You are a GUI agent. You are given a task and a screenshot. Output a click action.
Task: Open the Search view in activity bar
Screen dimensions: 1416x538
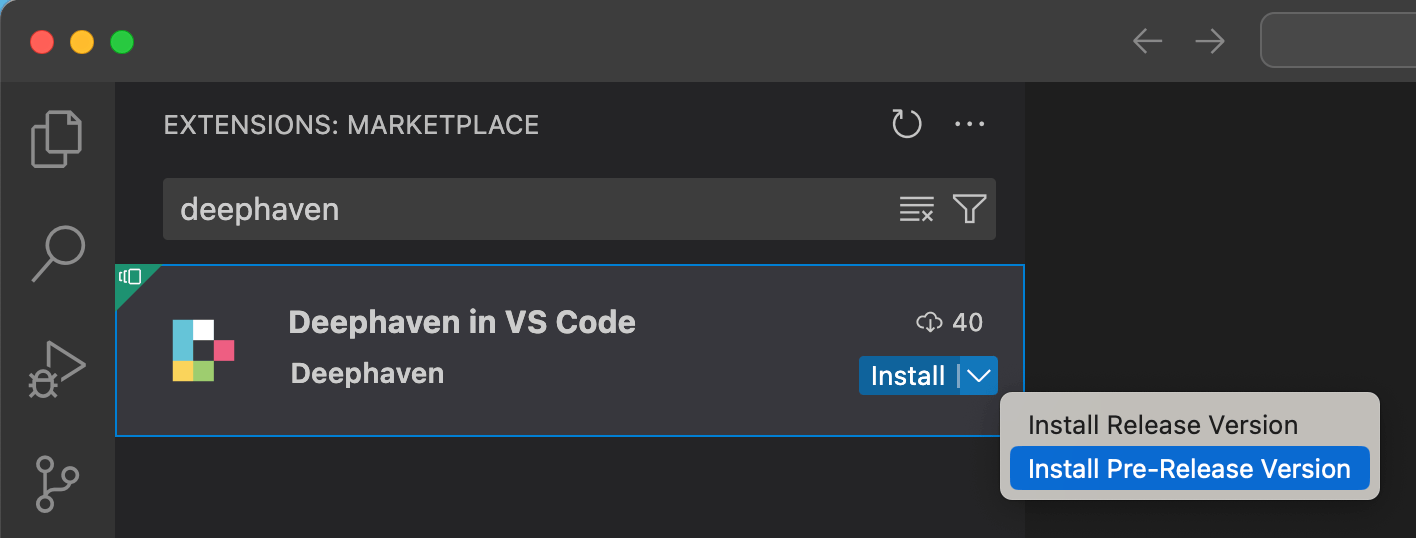pos(57,253)
